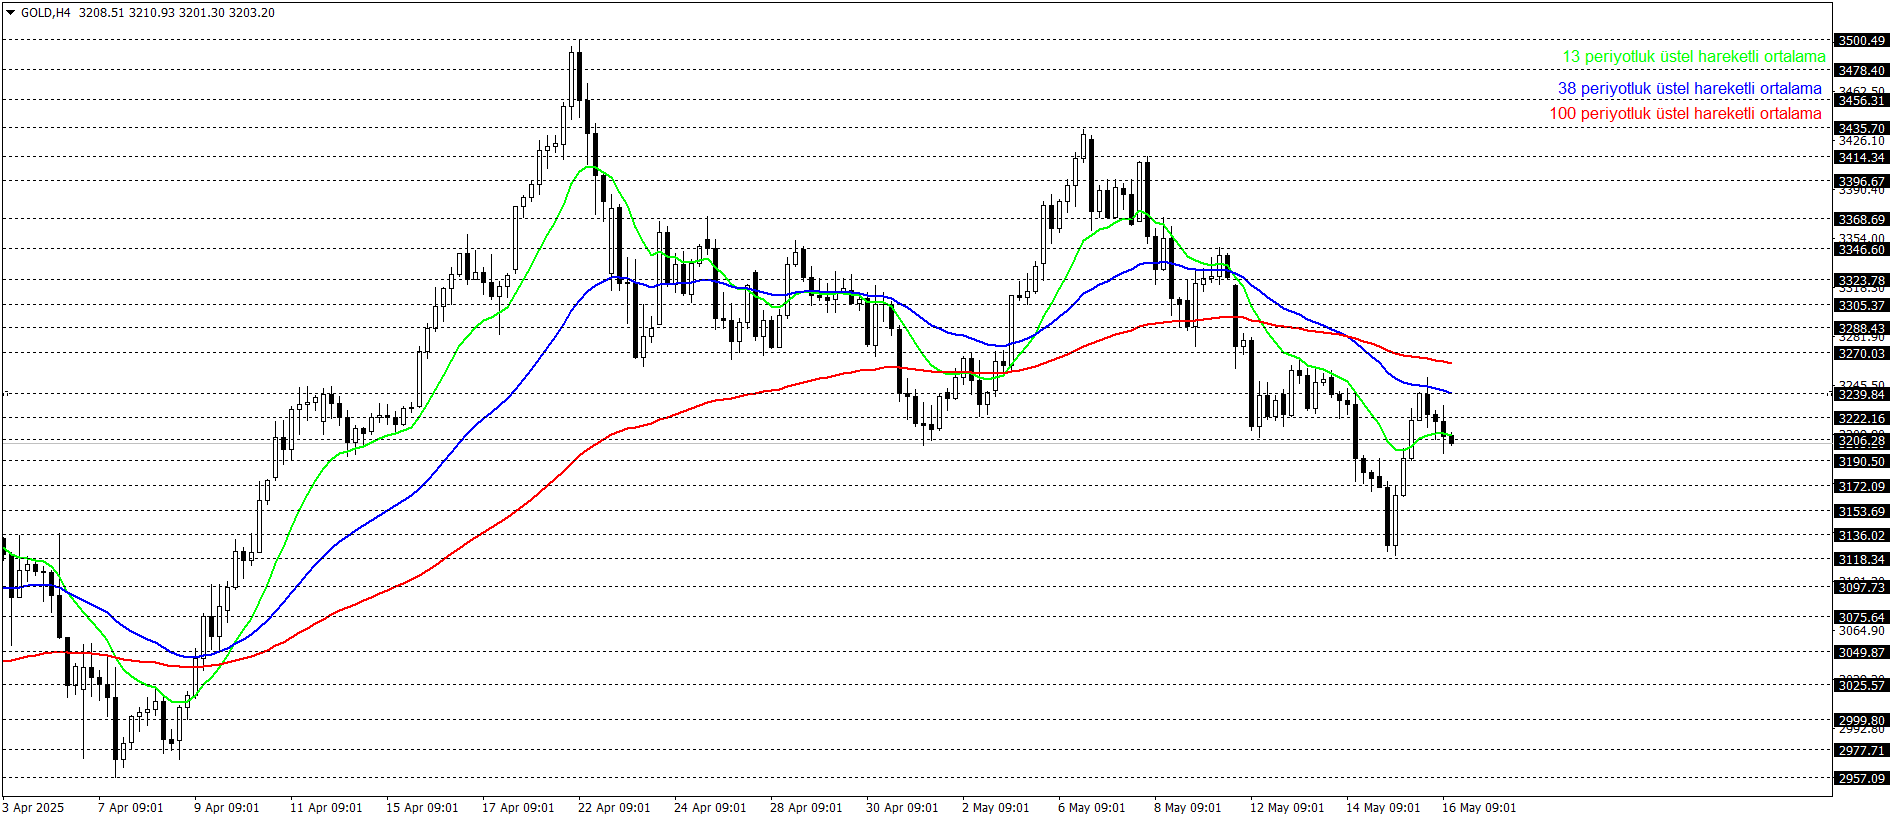This screenshot has width=1896, height=820.
Task: Click the 11 Apr 09:01 date label
Action: click(326, 808)
